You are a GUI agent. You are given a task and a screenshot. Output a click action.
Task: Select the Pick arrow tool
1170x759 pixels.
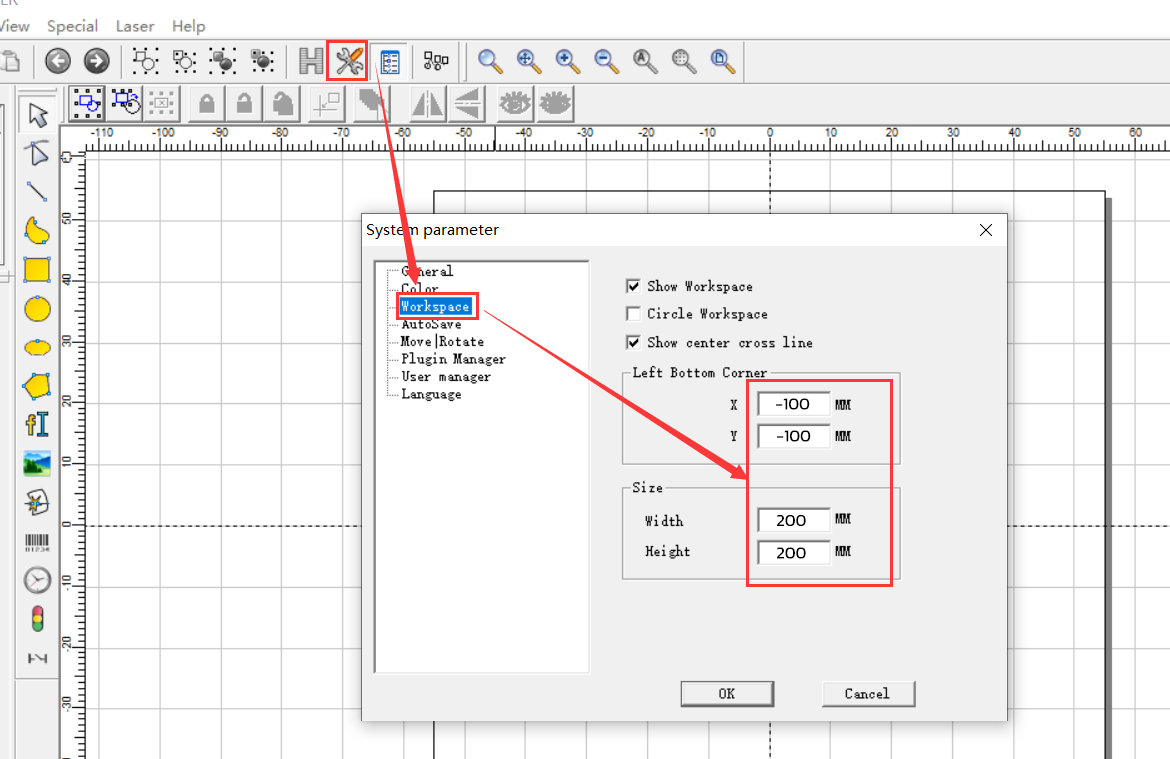point(37,116)
